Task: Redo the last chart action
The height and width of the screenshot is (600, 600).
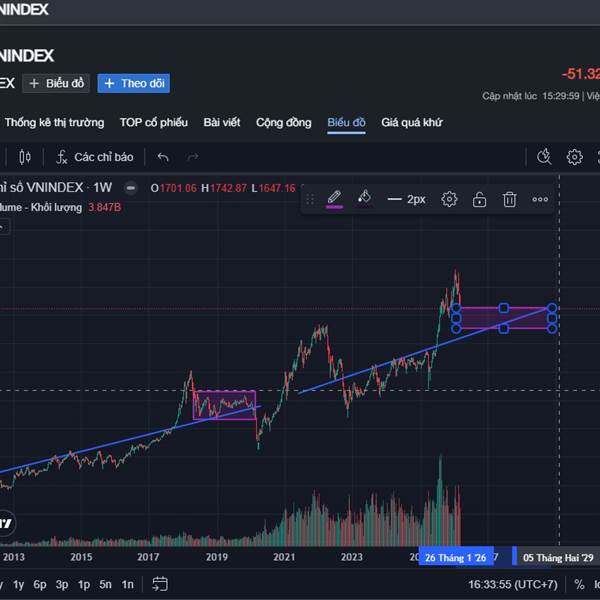Action: tap(192, 157)
